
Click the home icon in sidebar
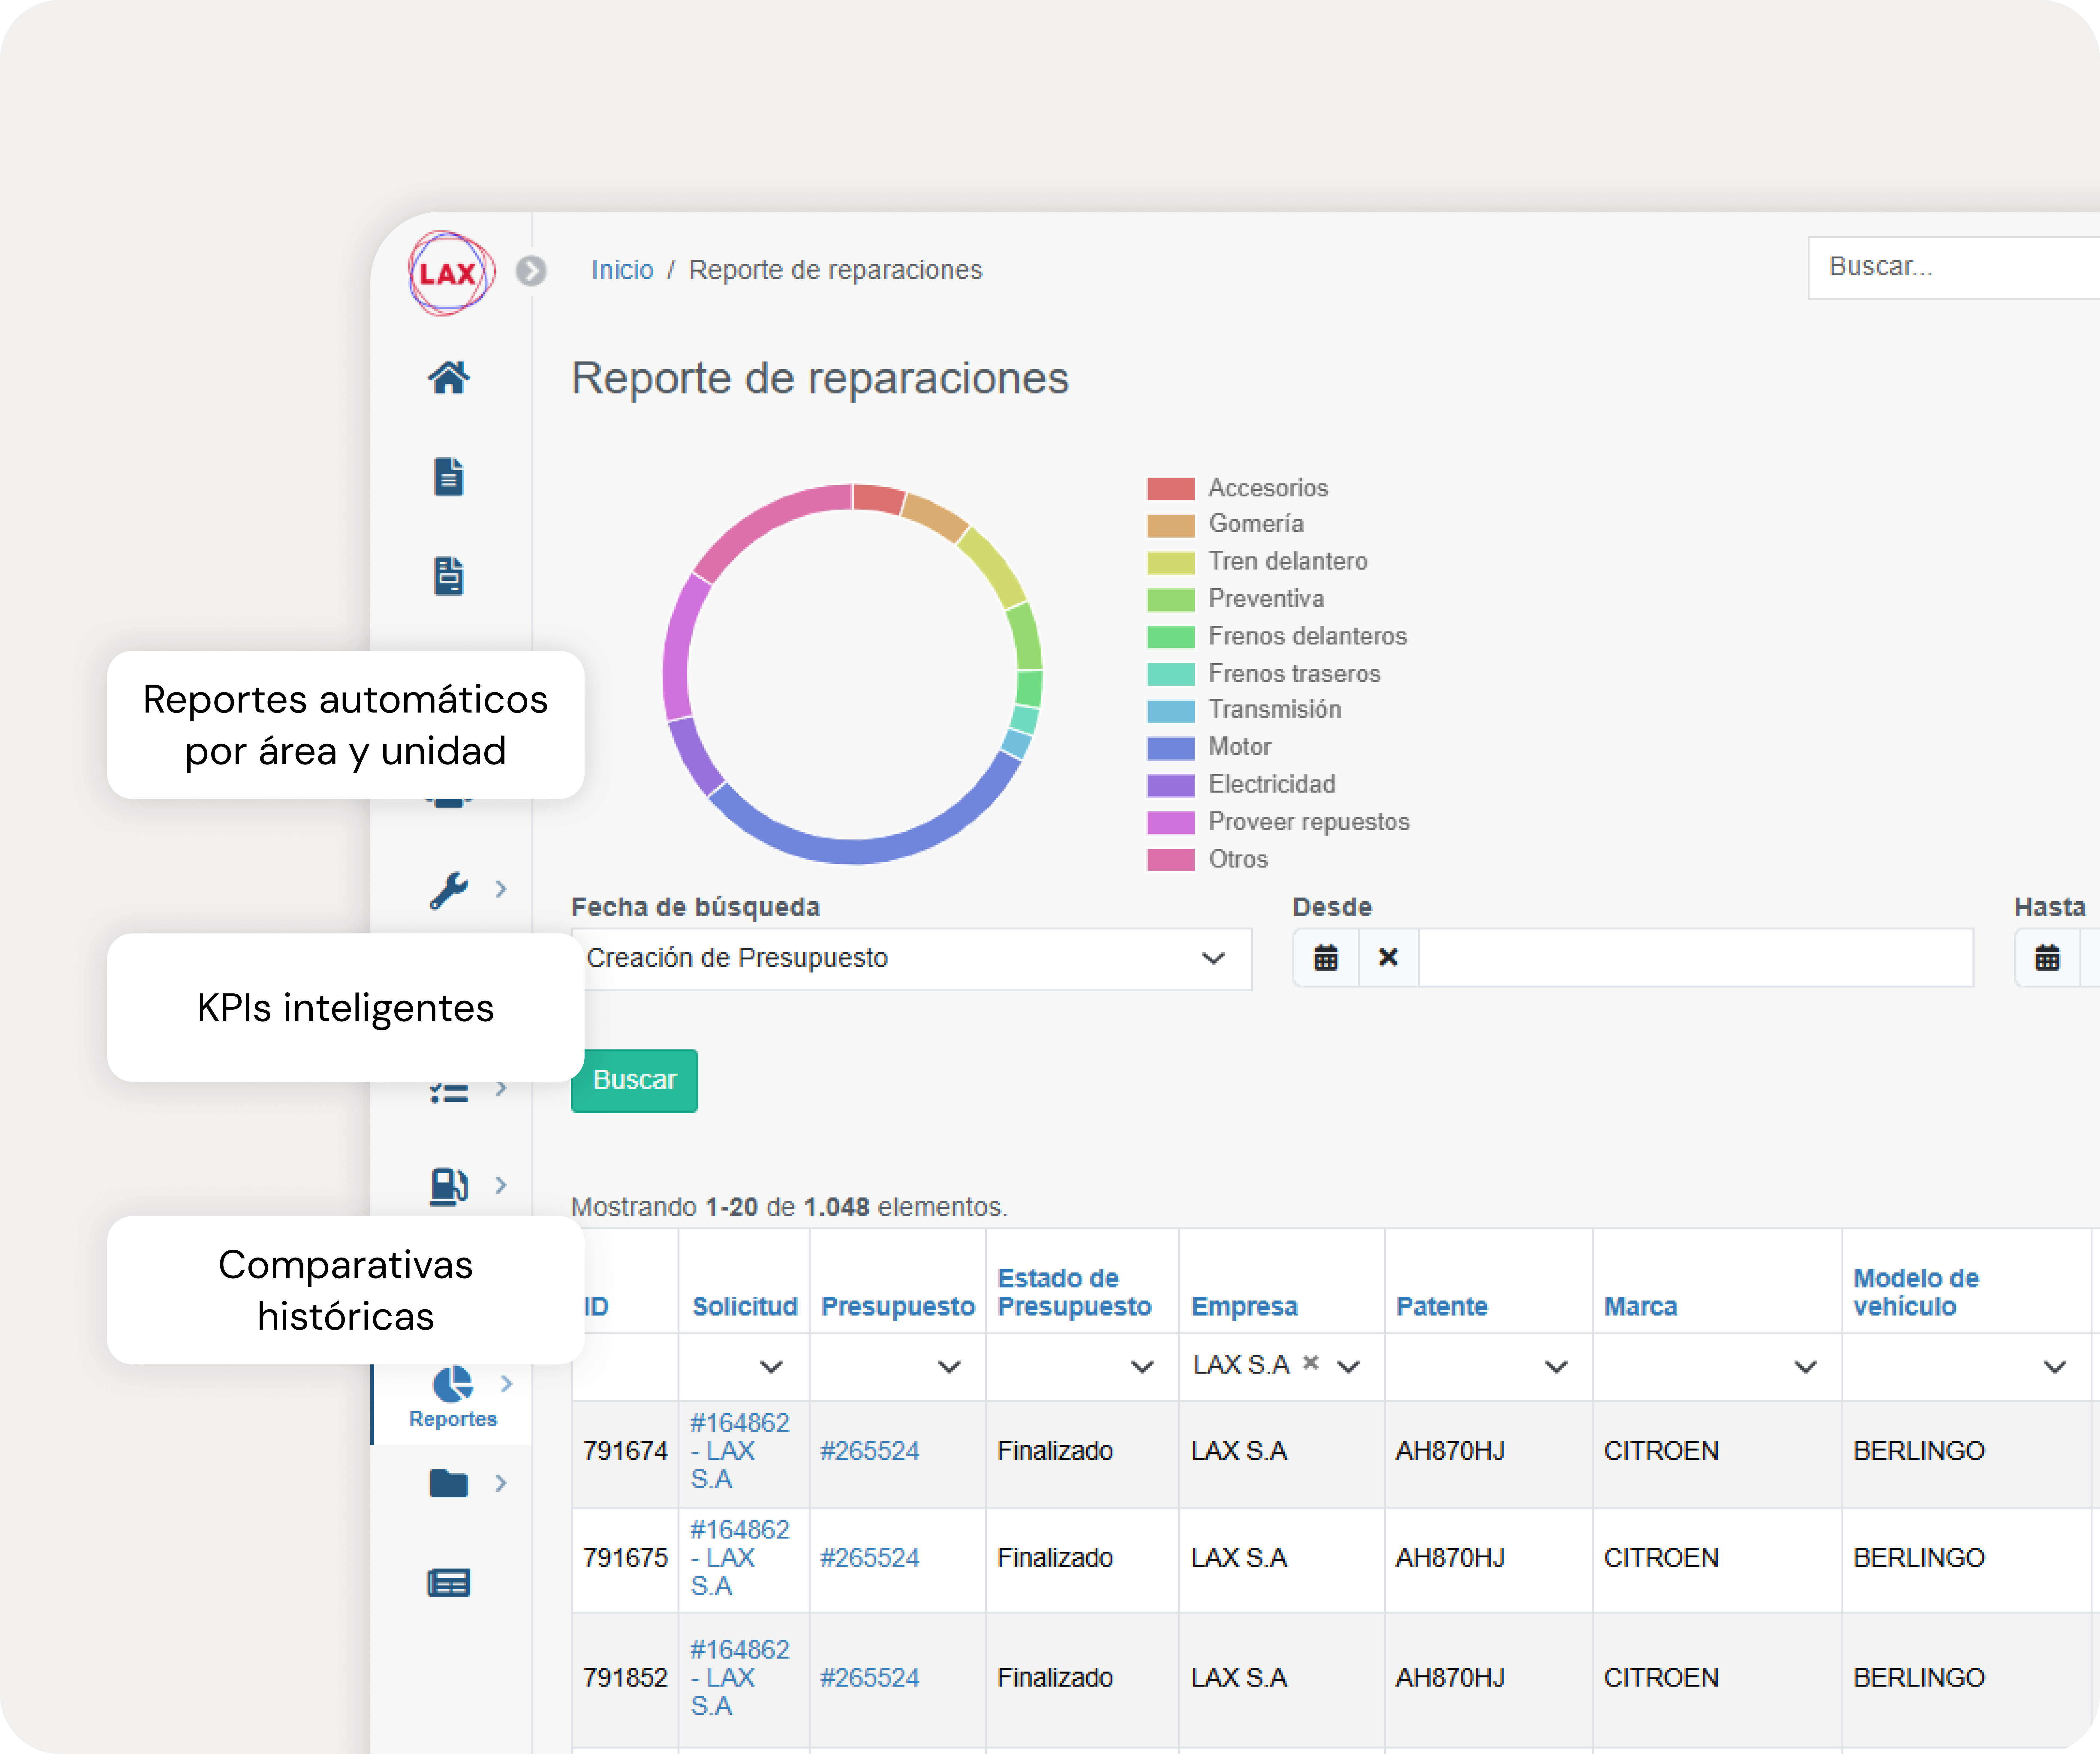click(448, 378)
